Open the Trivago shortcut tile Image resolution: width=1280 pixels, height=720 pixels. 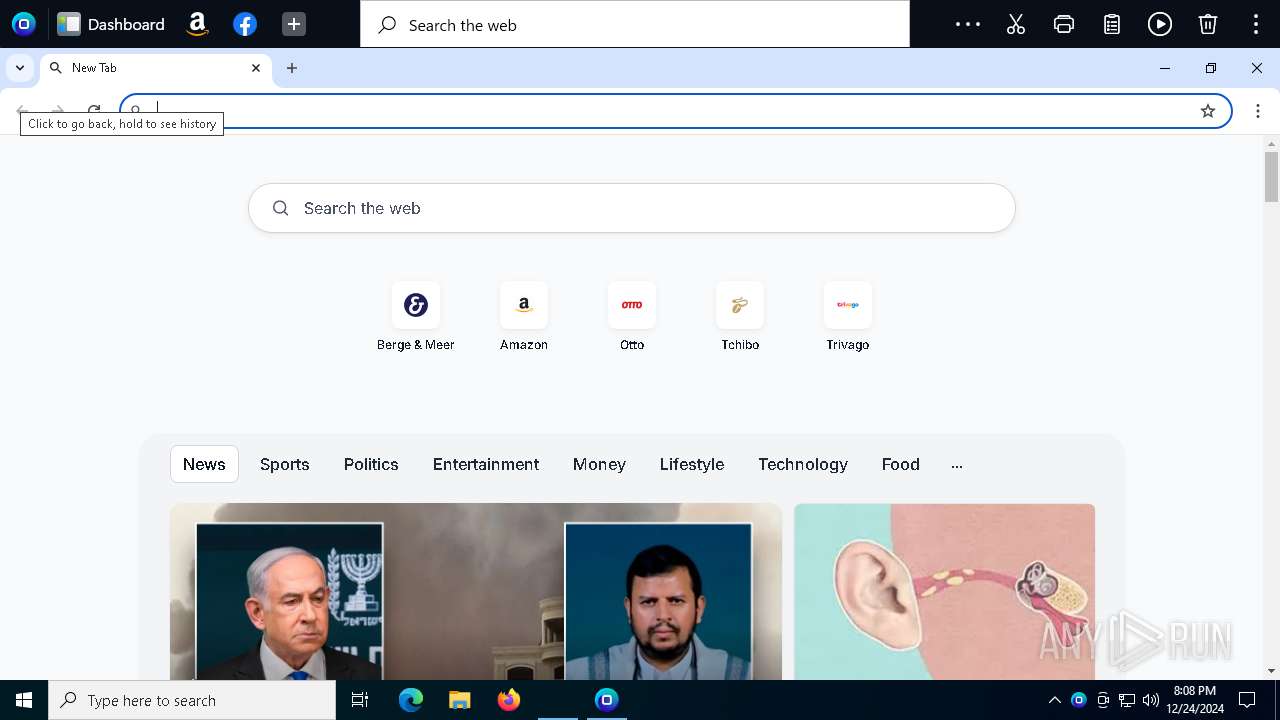(848, 317)
